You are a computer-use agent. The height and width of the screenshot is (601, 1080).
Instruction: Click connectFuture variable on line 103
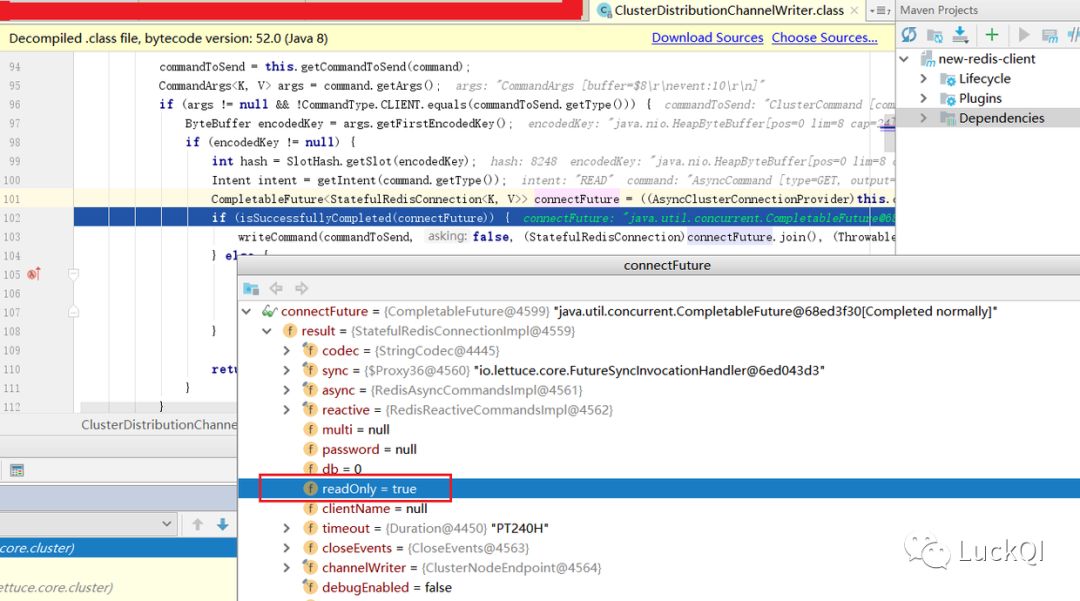pyautogui.click(x=729, y=237)
